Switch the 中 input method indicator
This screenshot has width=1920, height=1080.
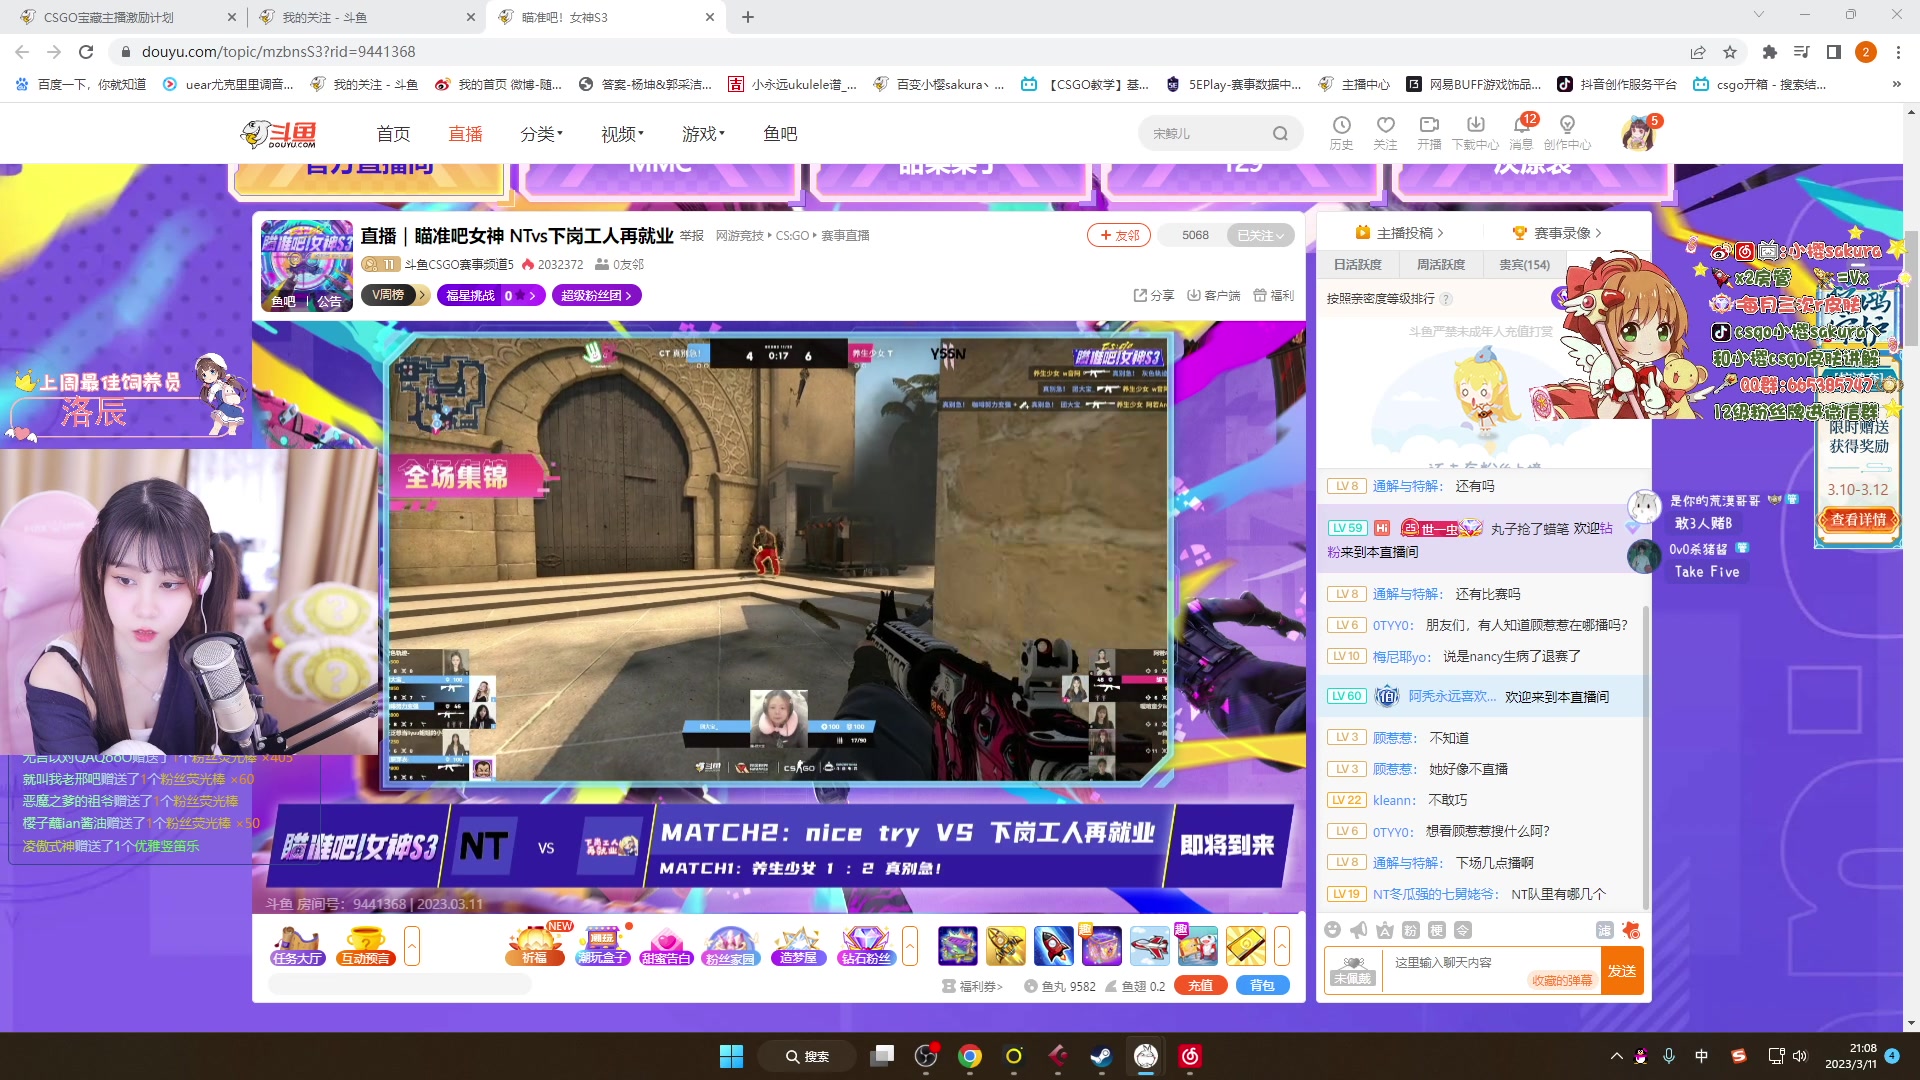click(x=1702, y=1056)
